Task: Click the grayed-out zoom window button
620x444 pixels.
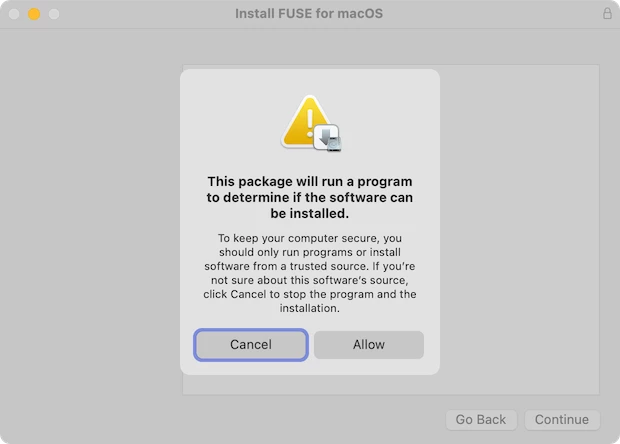Action: (54, 14)
